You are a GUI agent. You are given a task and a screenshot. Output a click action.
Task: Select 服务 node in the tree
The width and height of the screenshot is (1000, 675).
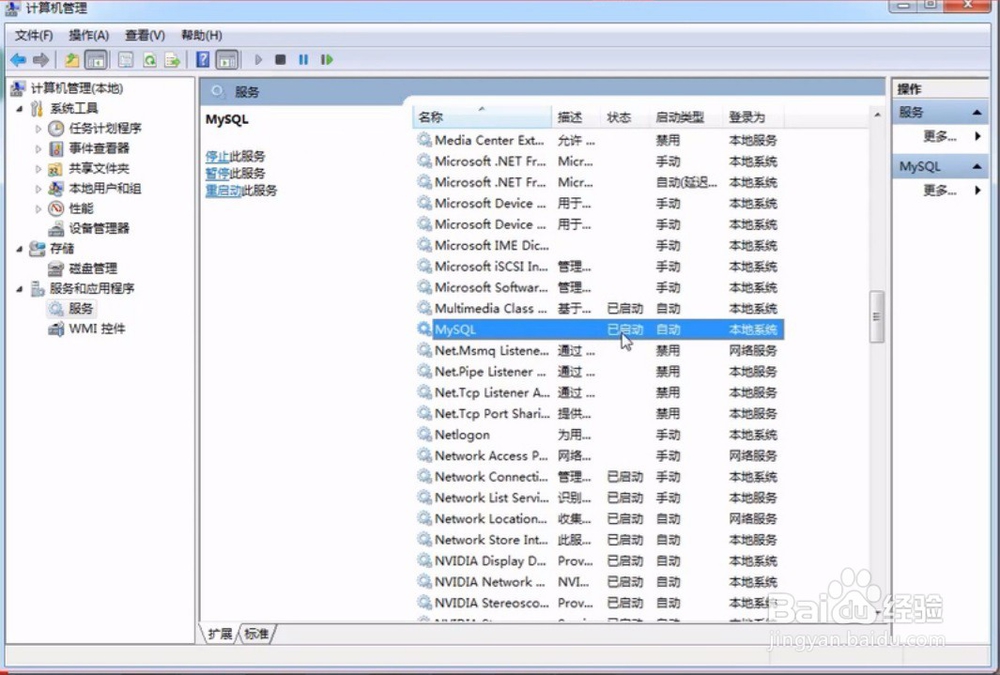point(81,309)
